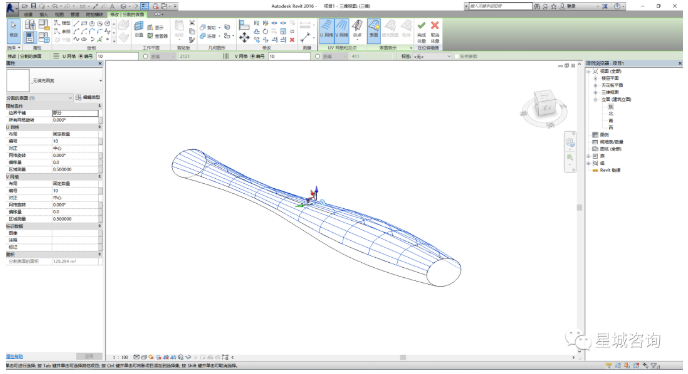Viewport: 688px width, 374px height.
Task: Open the Manage ribbon tab
Action: pyautogui.click(x=75, y=14)
